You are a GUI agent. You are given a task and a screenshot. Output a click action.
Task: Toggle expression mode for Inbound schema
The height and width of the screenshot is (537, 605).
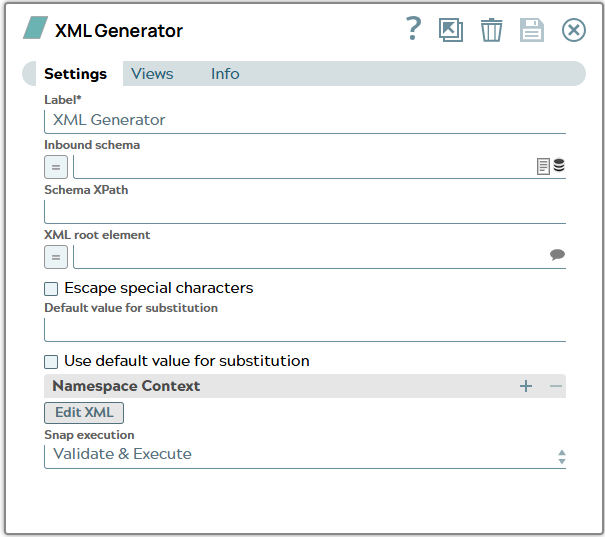tap(56, 167)
